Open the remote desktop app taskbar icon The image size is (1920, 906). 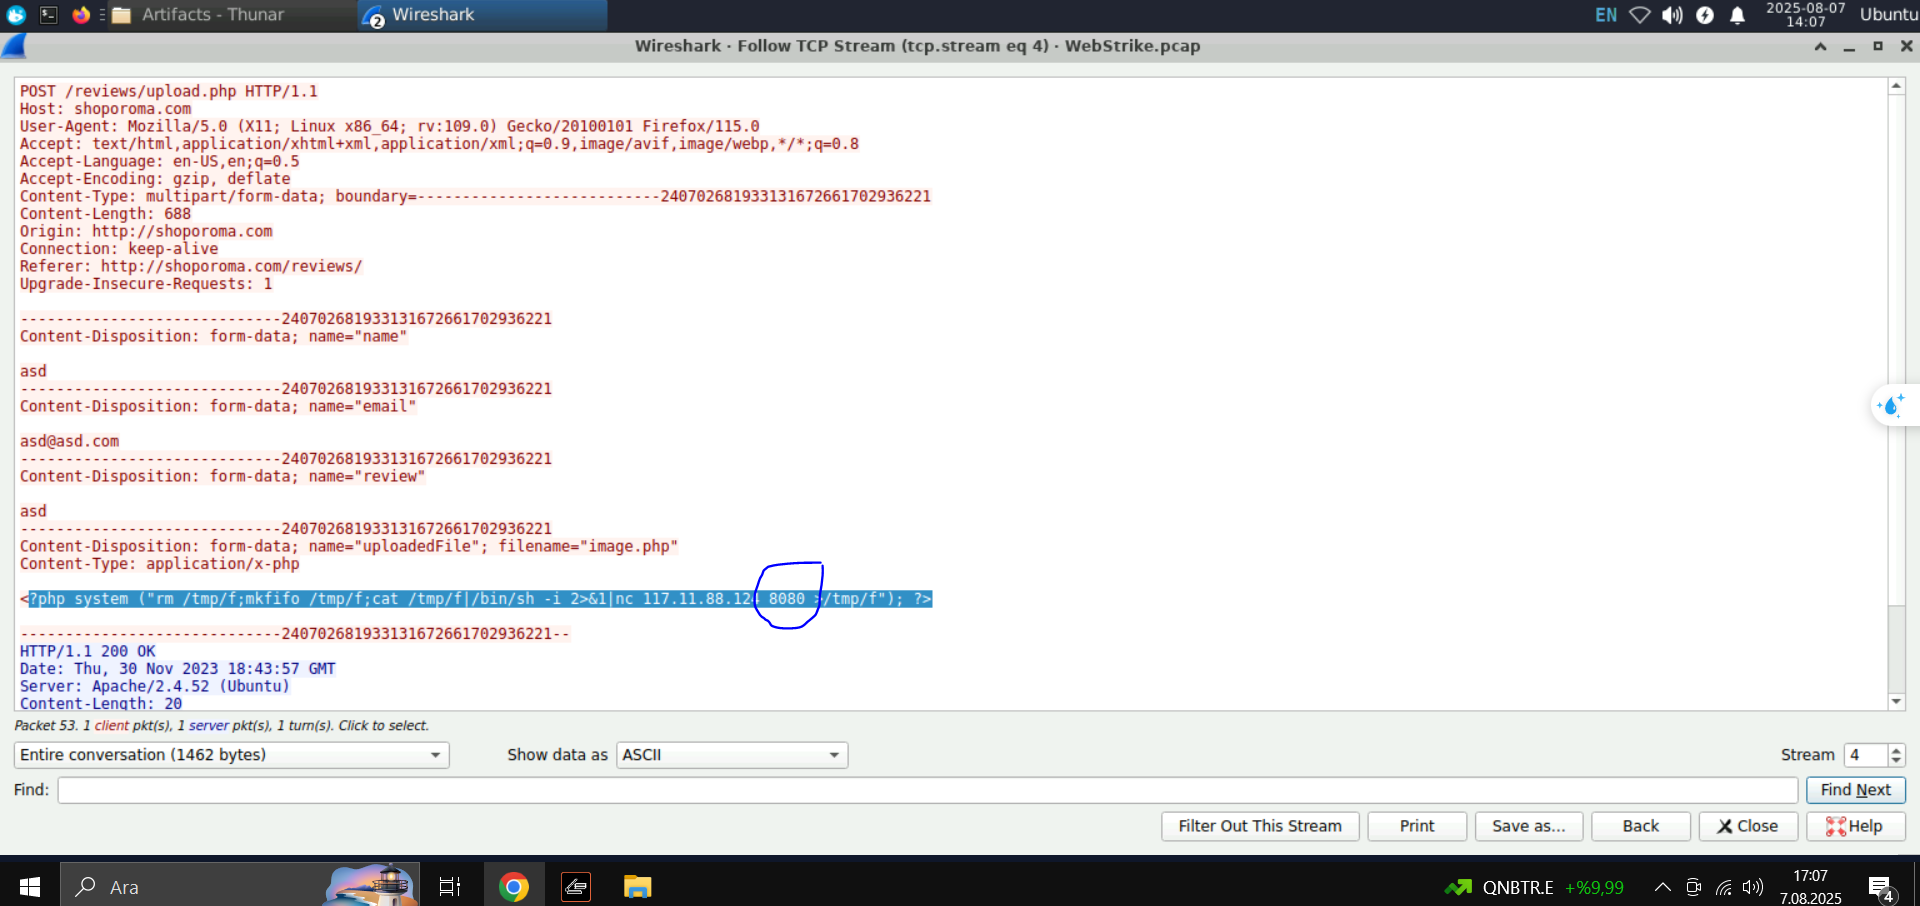point(576,886)
